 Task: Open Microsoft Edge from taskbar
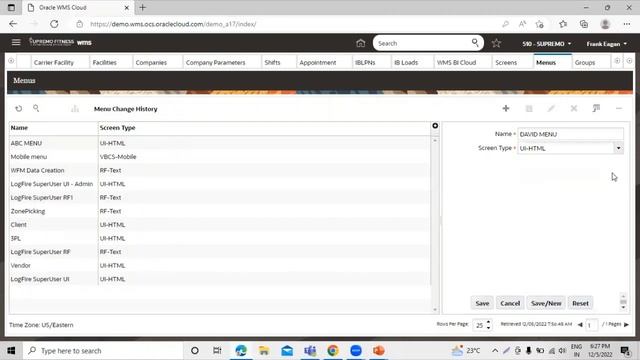[x=241, y=351]
